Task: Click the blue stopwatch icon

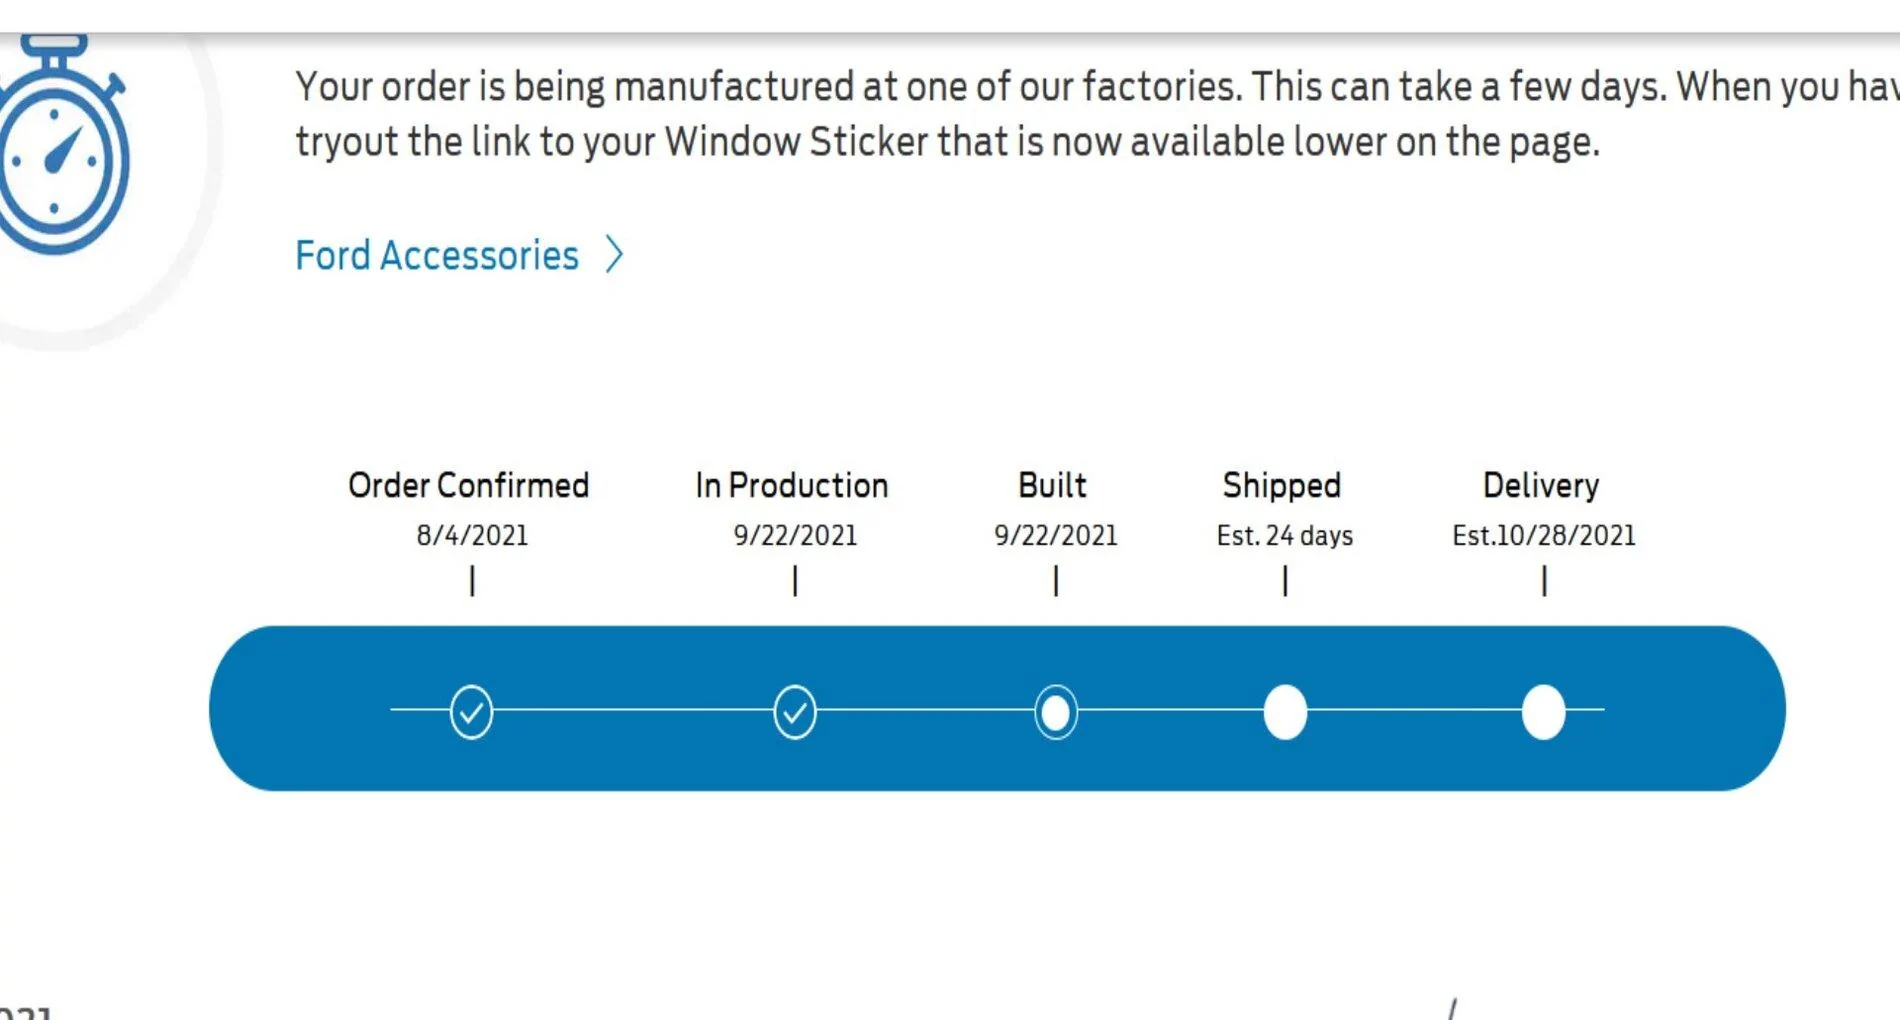Action: (62, 145)
